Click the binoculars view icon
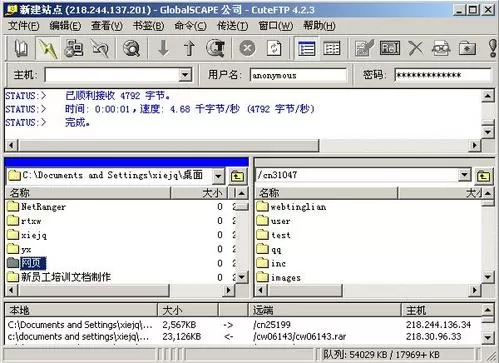499x363 pixels. click(x=441, y=49)
